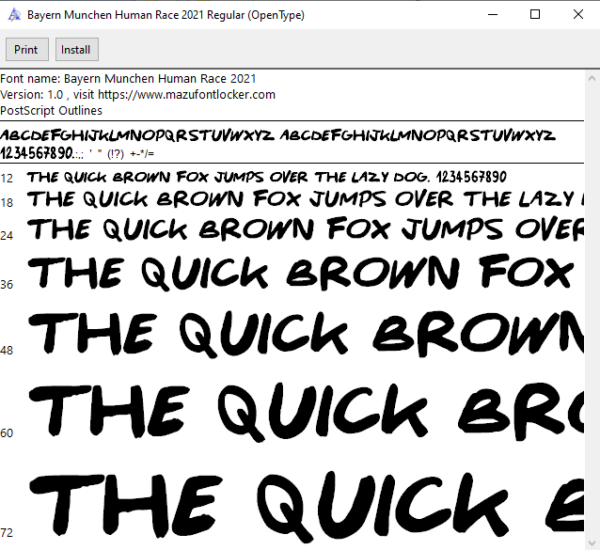The image size is (600, 550).
Task: Click the '72' size label
Action: [x=7, y=532]
